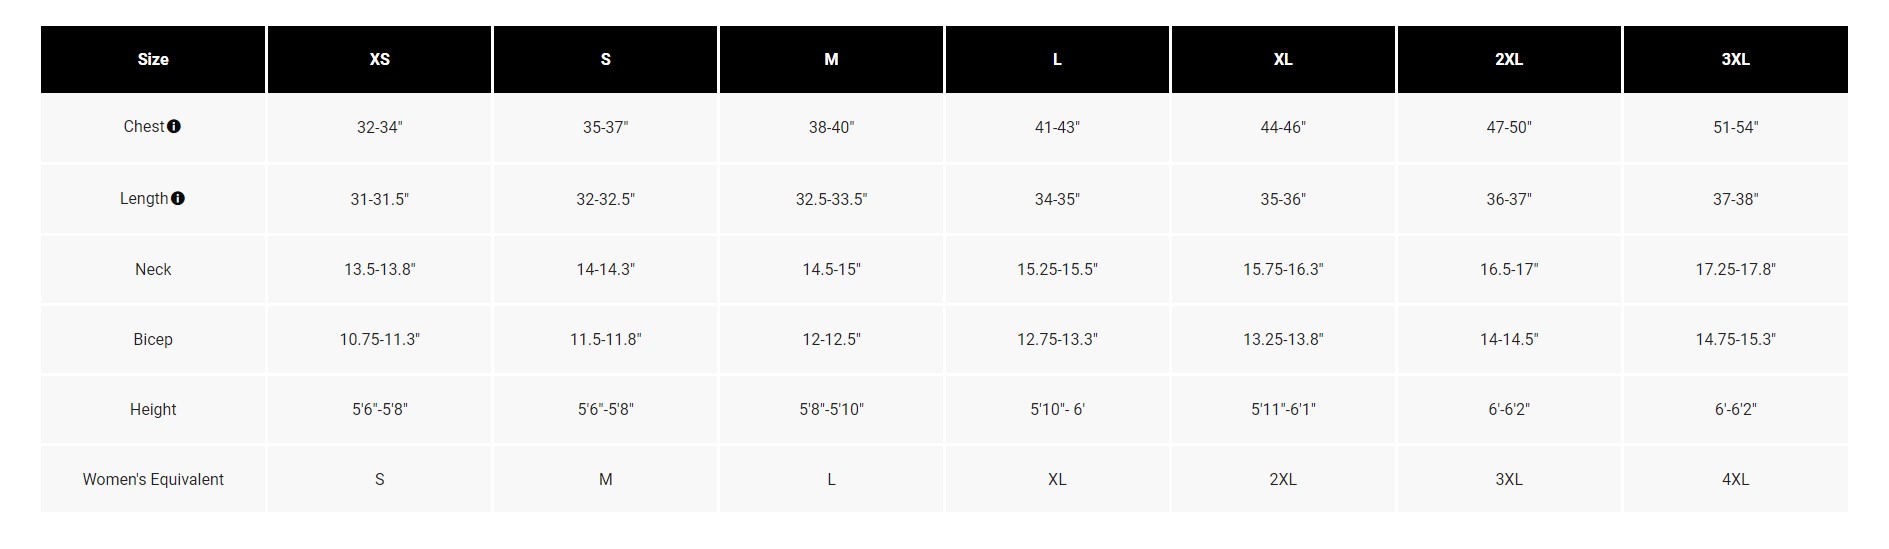This screenshot has height=549, width=1889.
Task: Click the info icon beside Length
Action: pyautogui.click(x=178, y=199)
